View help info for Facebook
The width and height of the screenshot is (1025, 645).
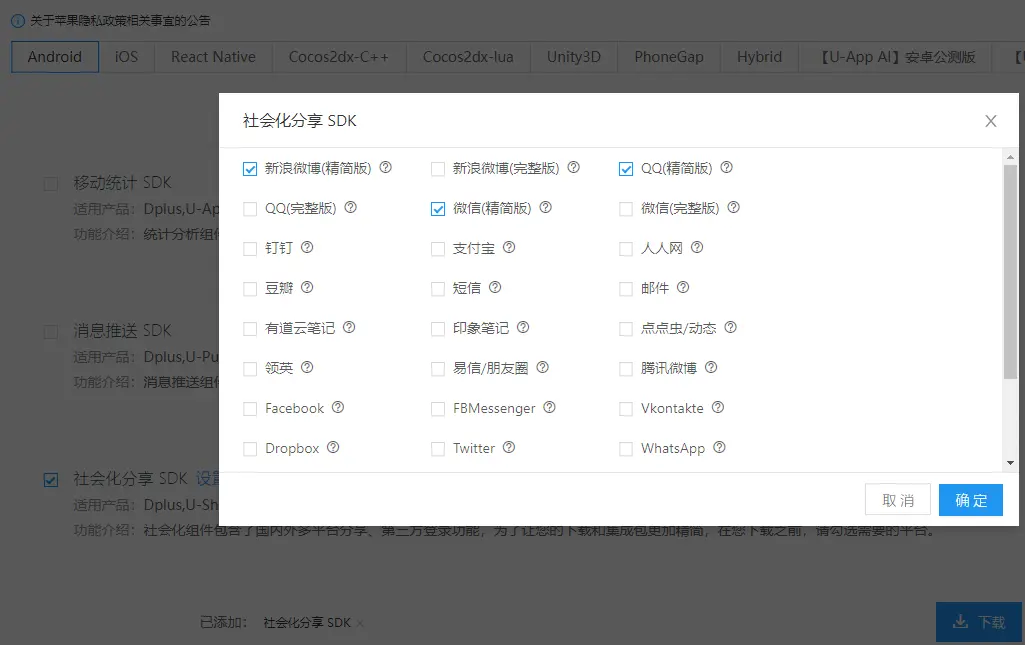(337, 407)
